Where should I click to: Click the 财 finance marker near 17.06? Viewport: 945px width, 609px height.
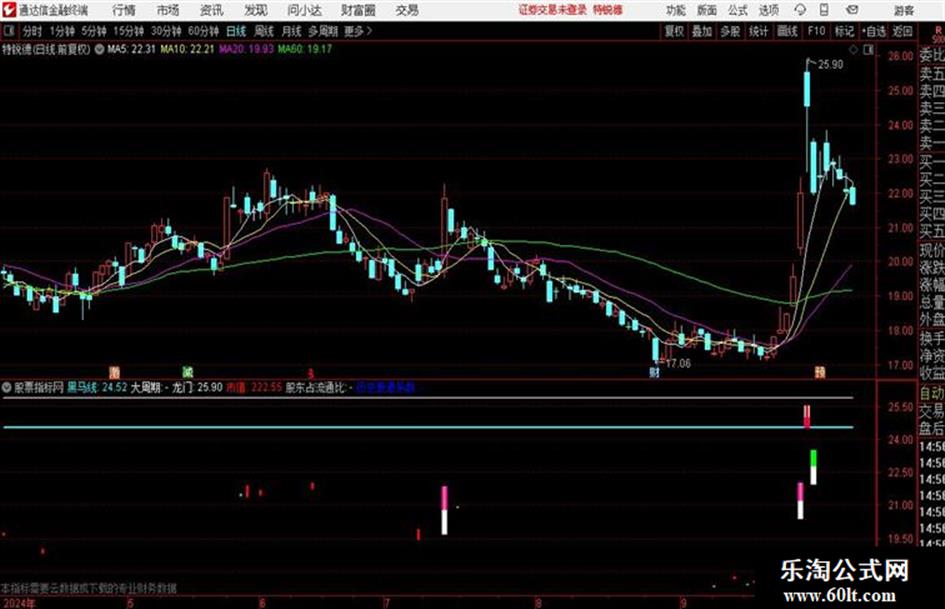(655, 372)
